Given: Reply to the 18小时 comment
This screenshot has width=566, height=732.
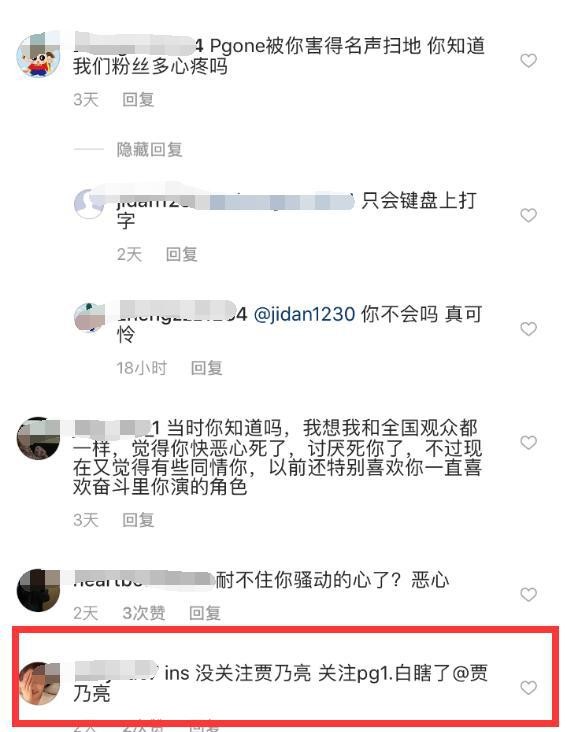Looking at the screenshot, I should click(206, 368).
